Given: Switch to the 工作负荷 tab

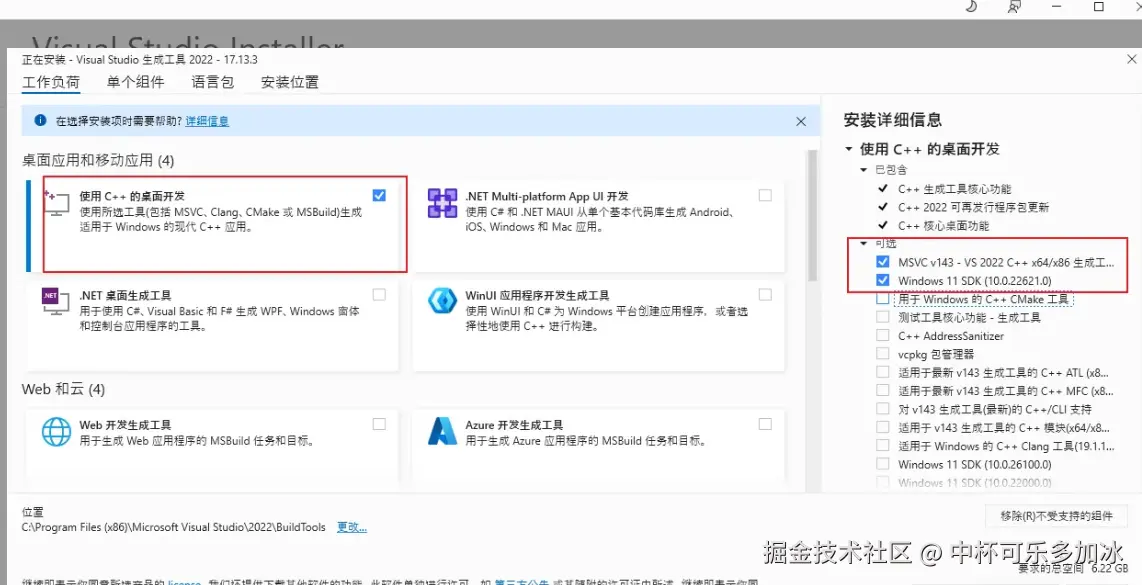Looking at the screenshot, I should click(x=51, y=82).
